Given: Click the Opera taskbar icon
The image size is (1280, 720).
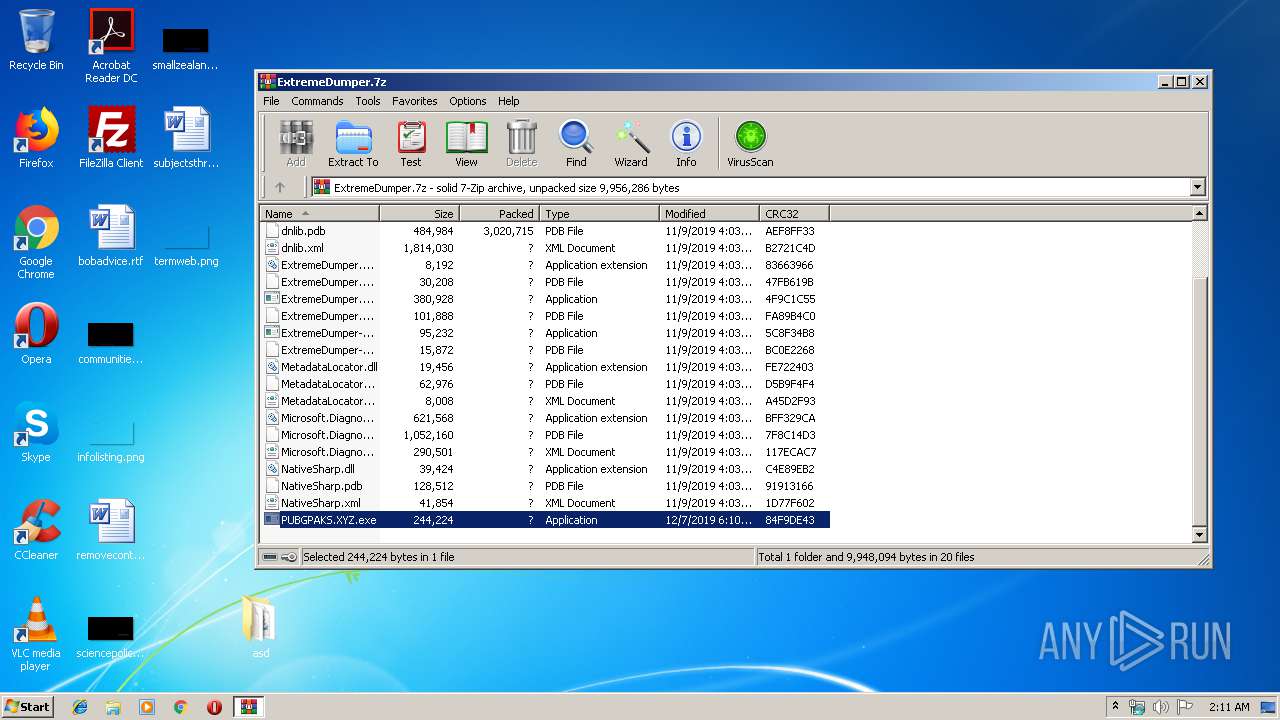Looking at the screenshot, I should tap(214, 707).
